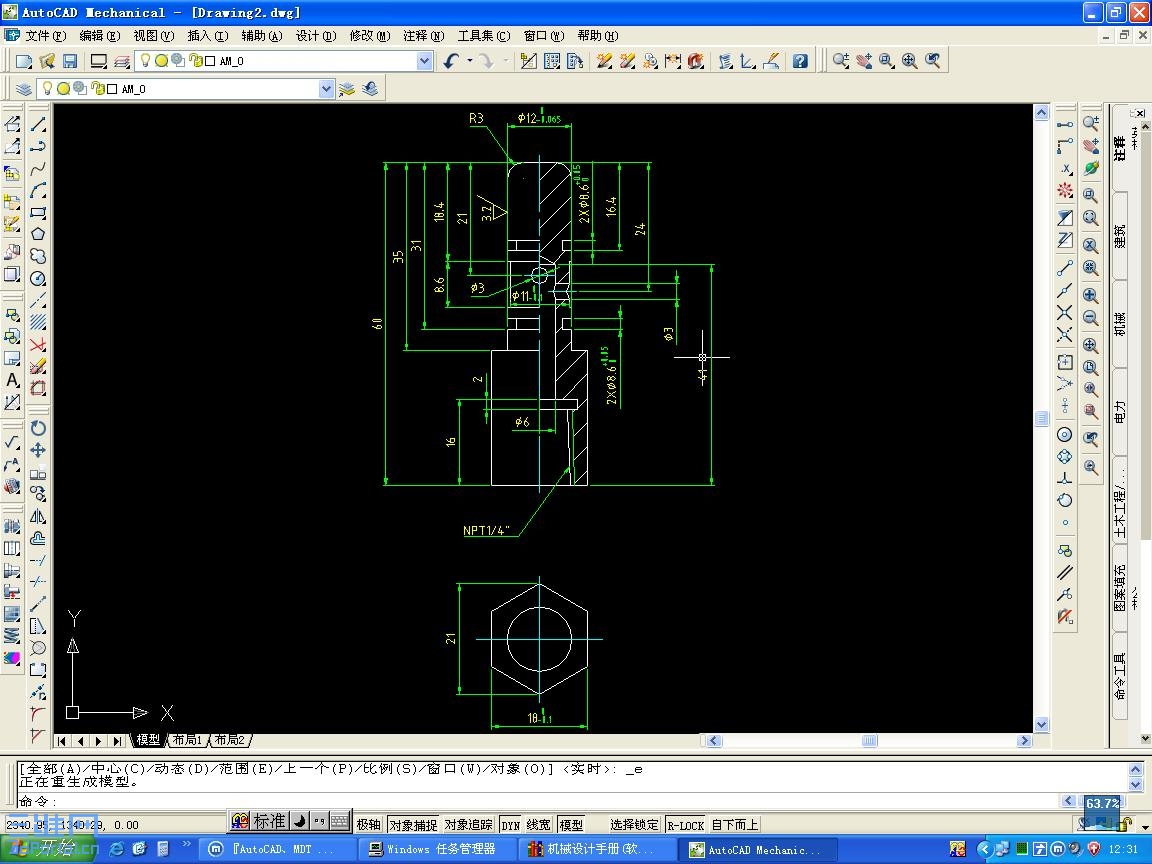Viewport: 1152px width, 864px height.
Task: Toggle DYN dynamic input in status bar
Action: coord(511,825)
